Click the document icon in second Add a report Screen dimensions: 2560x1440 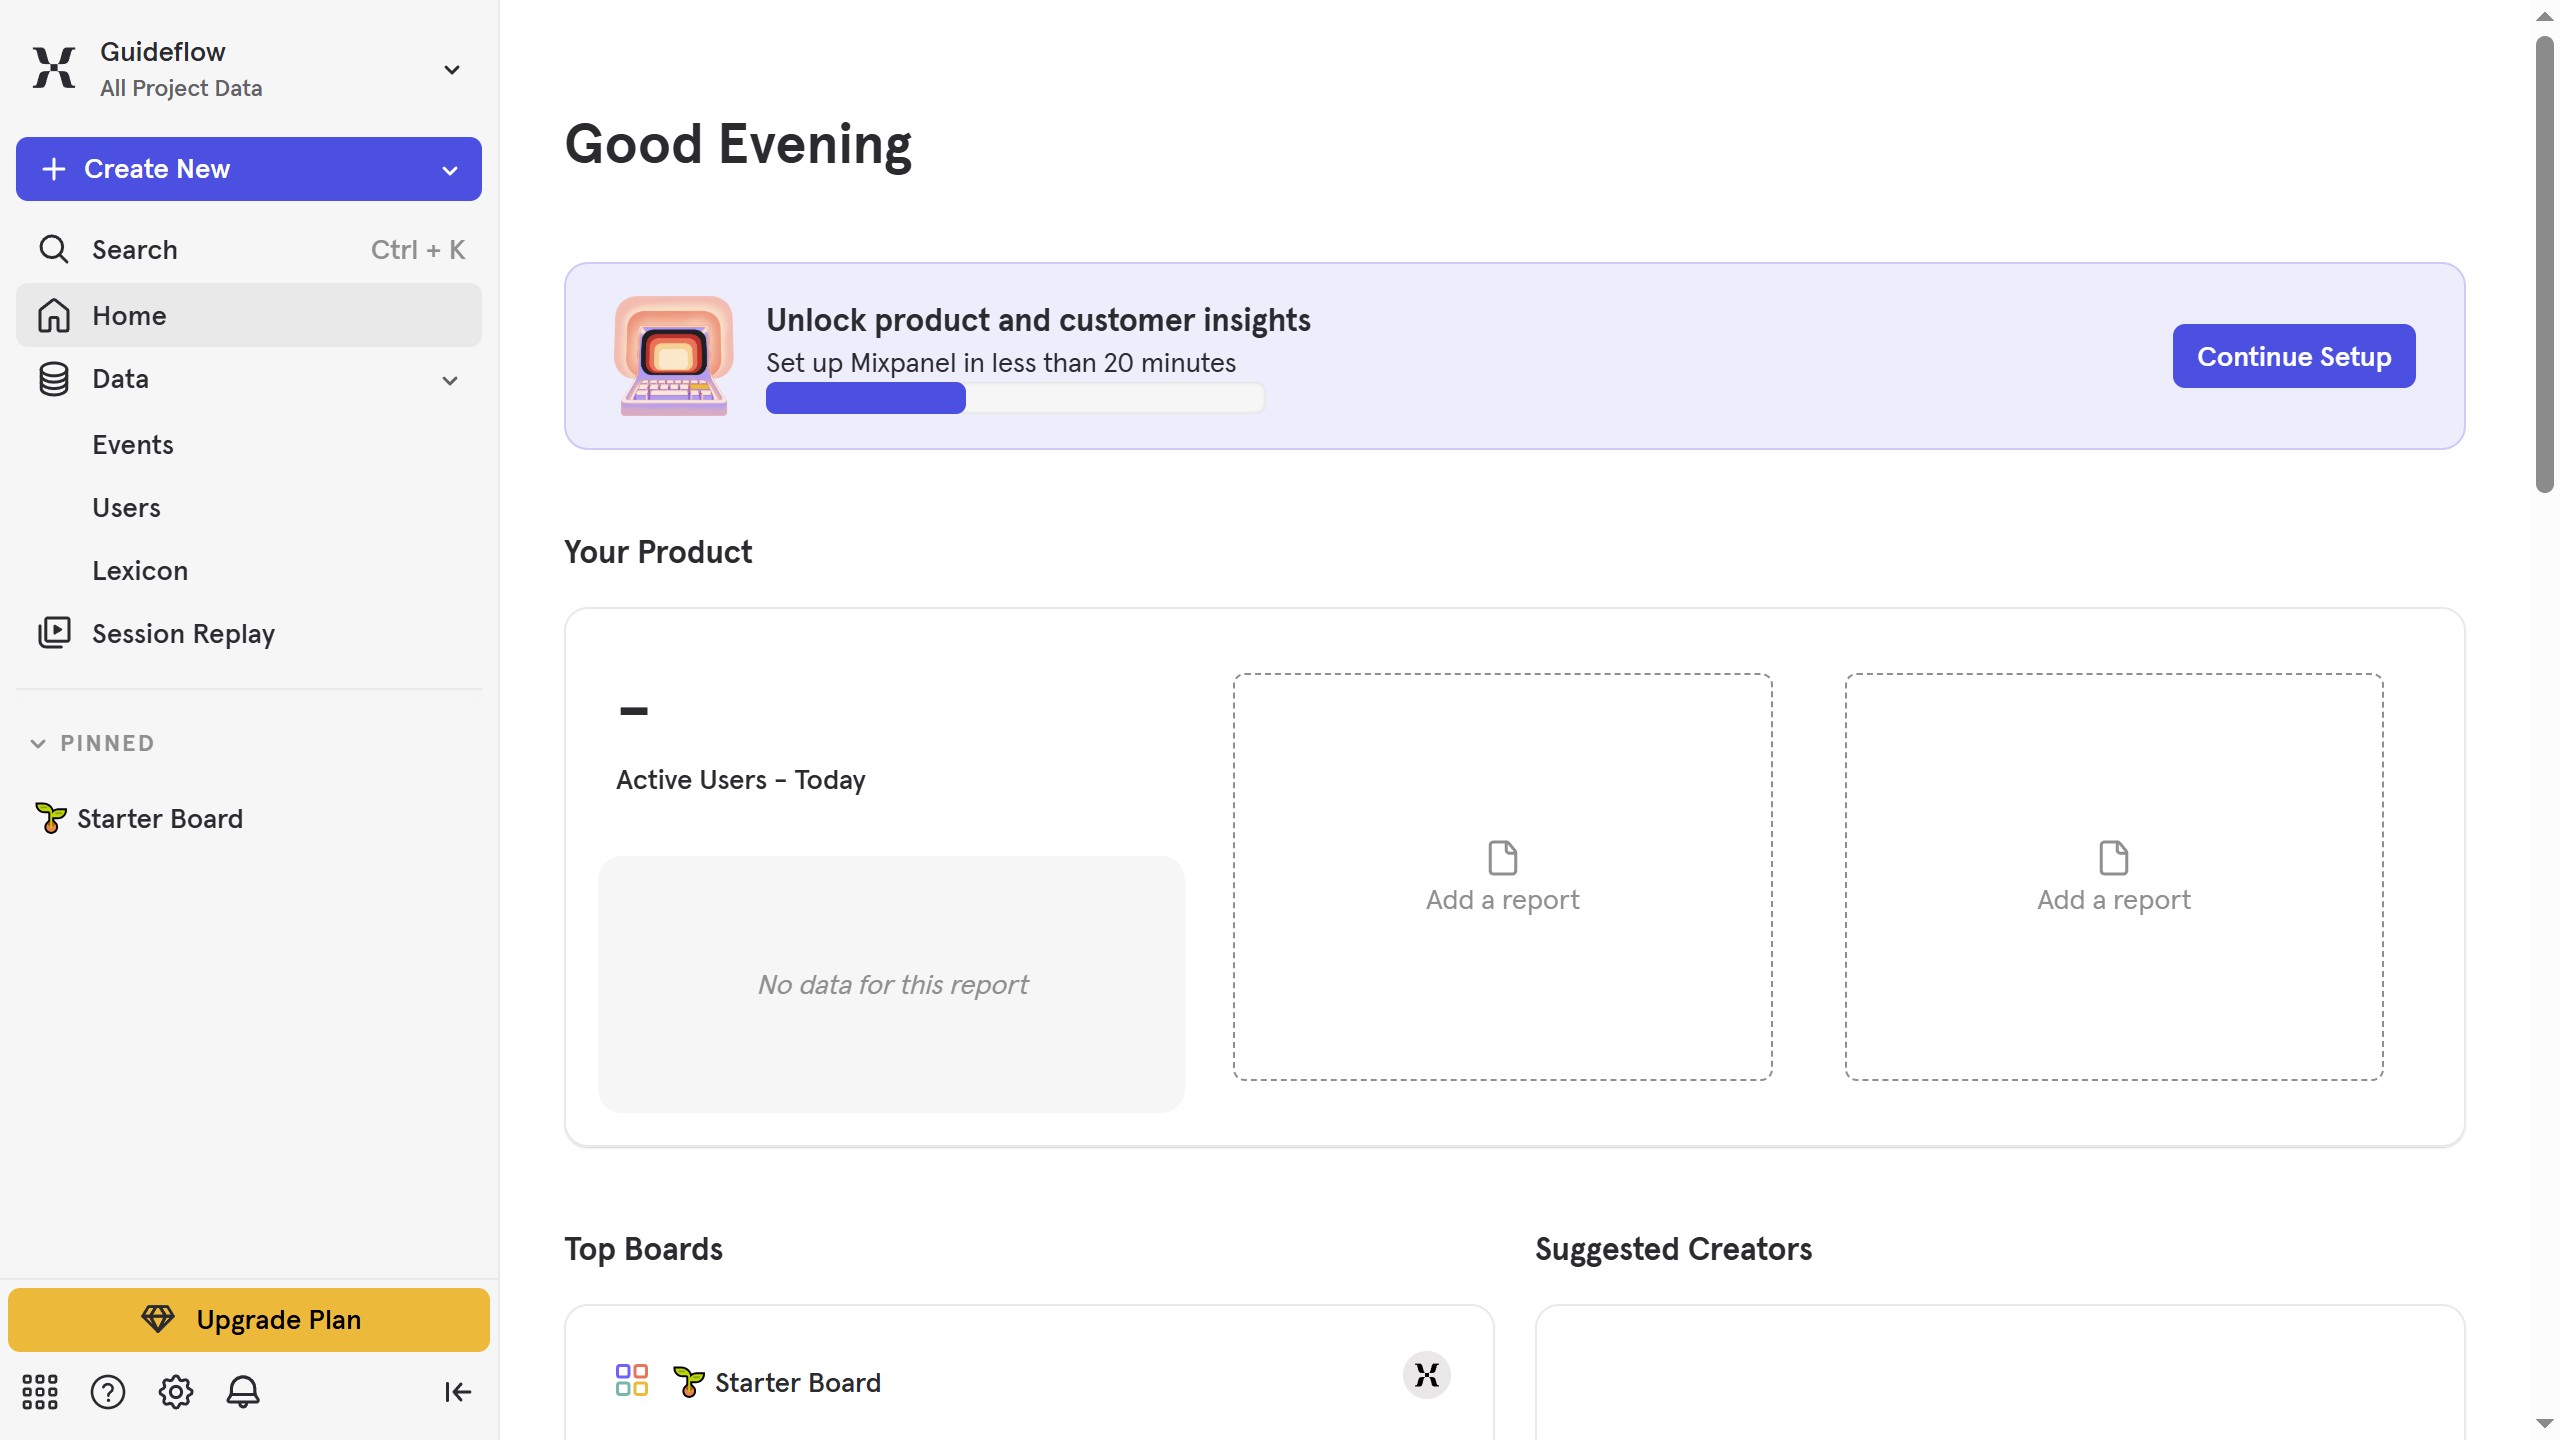2114,857
